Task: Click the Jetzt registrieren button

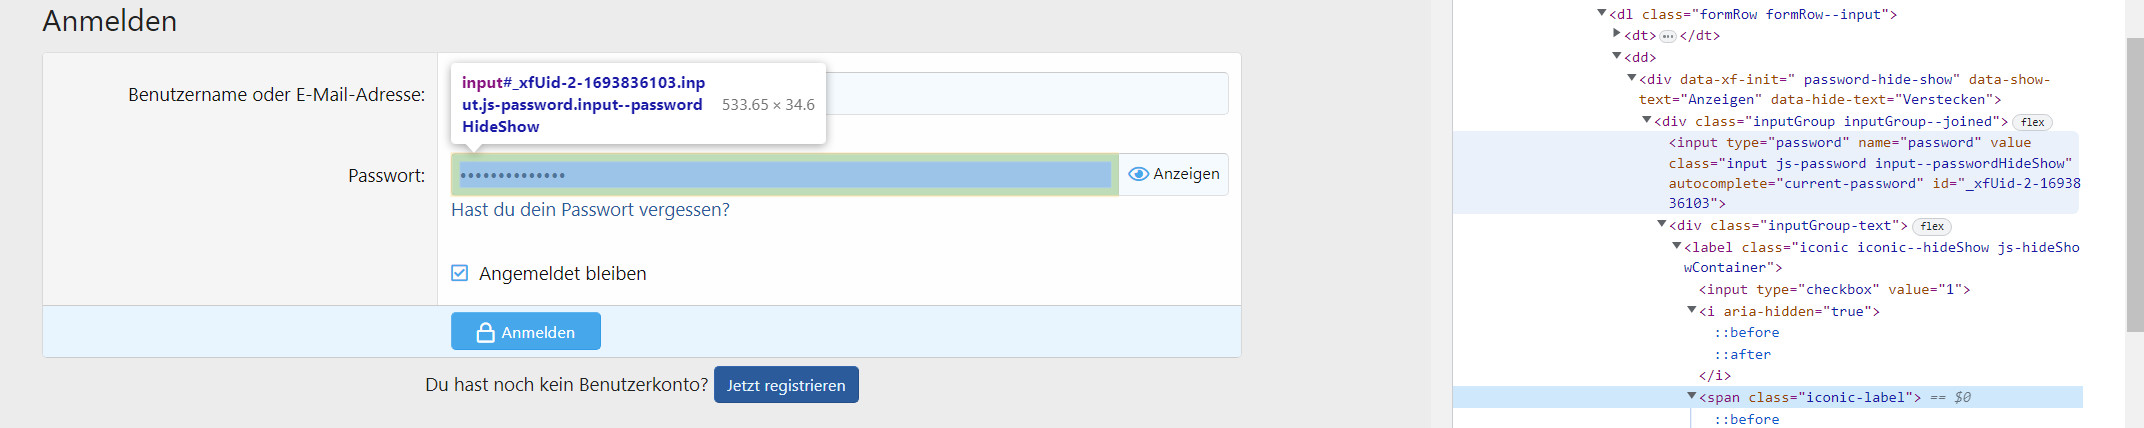Action: (x=786, y=385)
